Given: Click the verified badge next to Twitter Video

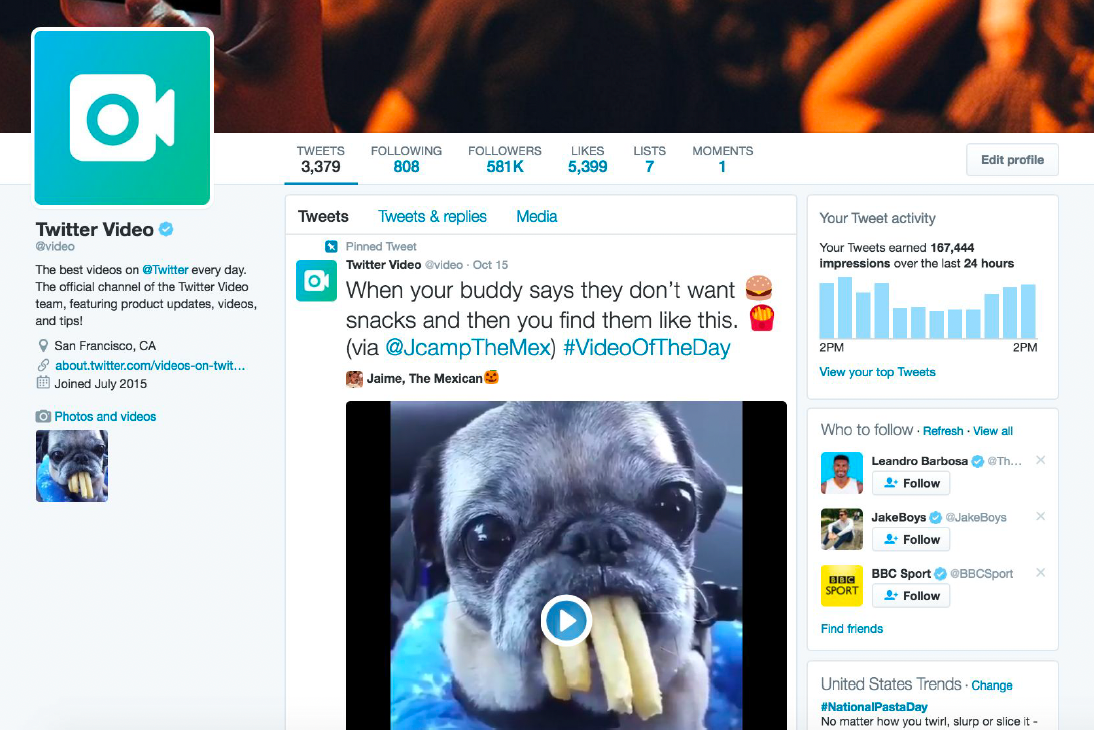Looking at the screenshot, I should (166, 229).
